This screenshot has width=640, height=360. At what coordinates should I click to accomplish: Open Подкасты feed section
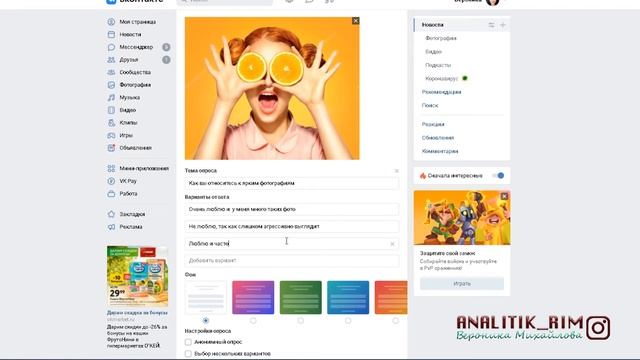[x=438, y=65]
